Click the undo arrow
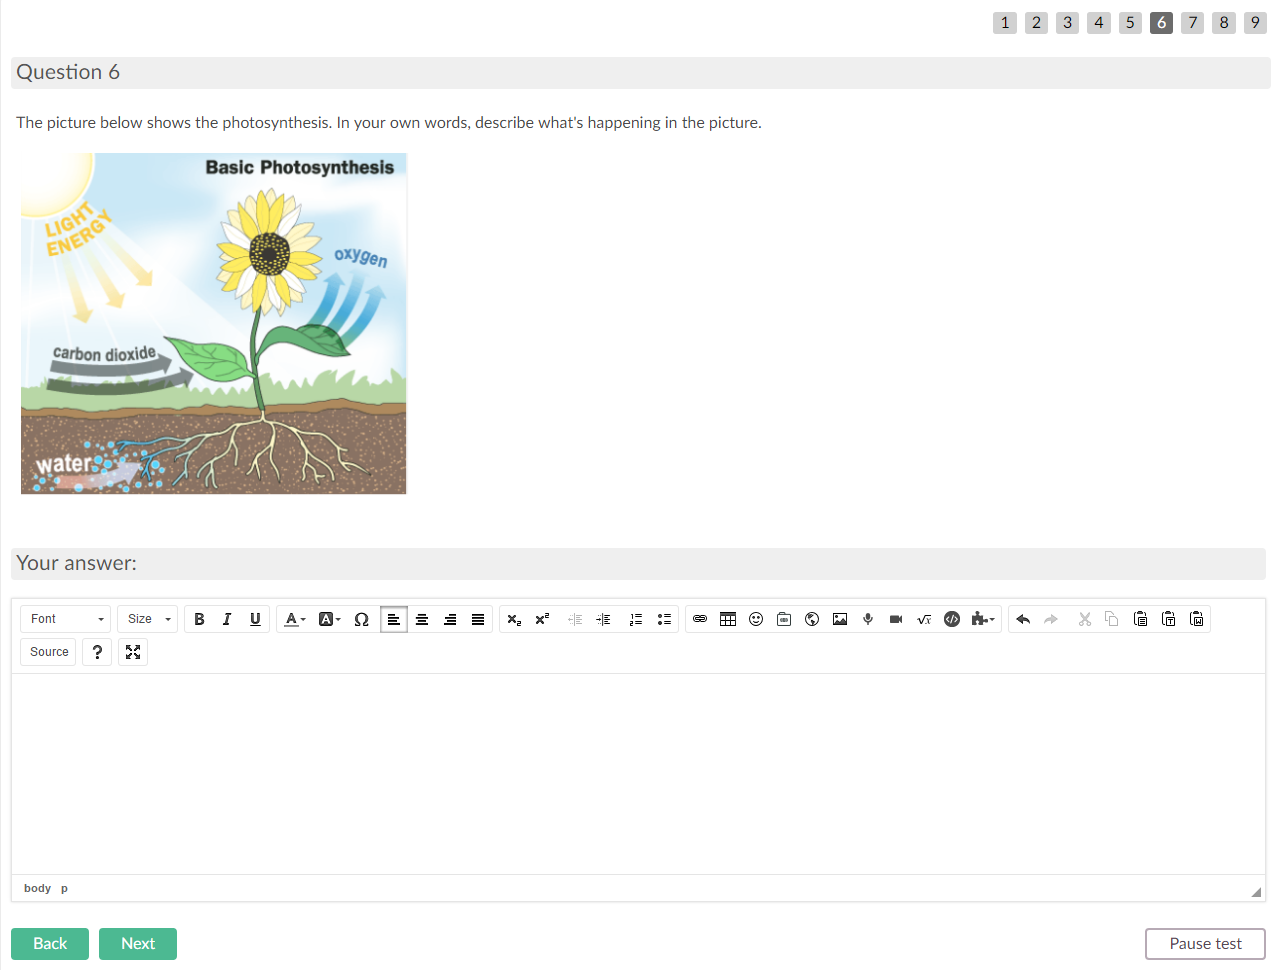Screen dimensions: 1271x970 click(x=1023, y=619)
